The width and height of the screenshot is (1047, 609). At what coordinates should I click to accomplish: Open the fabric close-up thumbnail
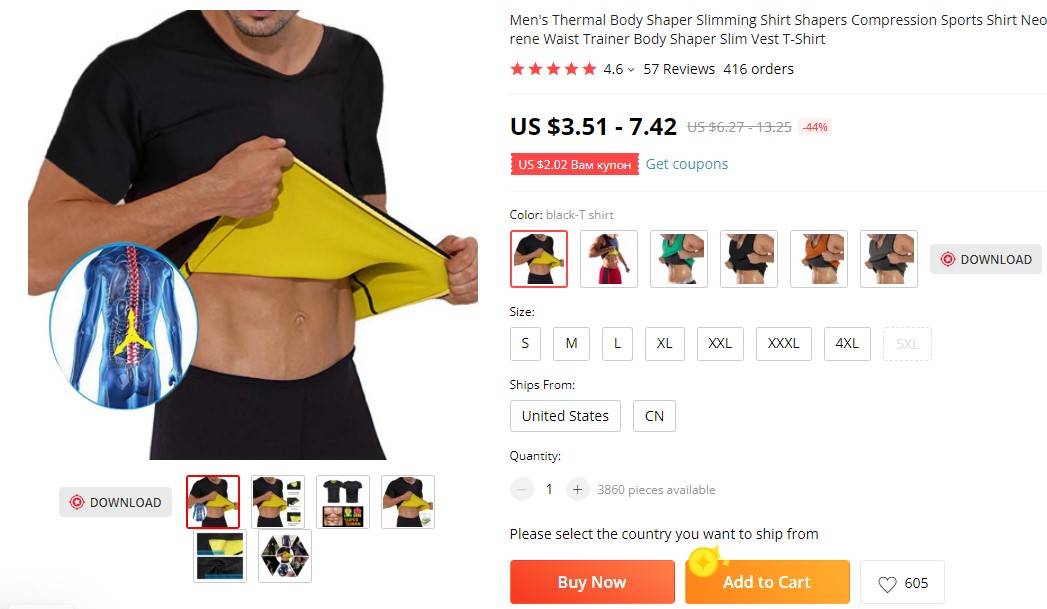click(x=220, y=556)
